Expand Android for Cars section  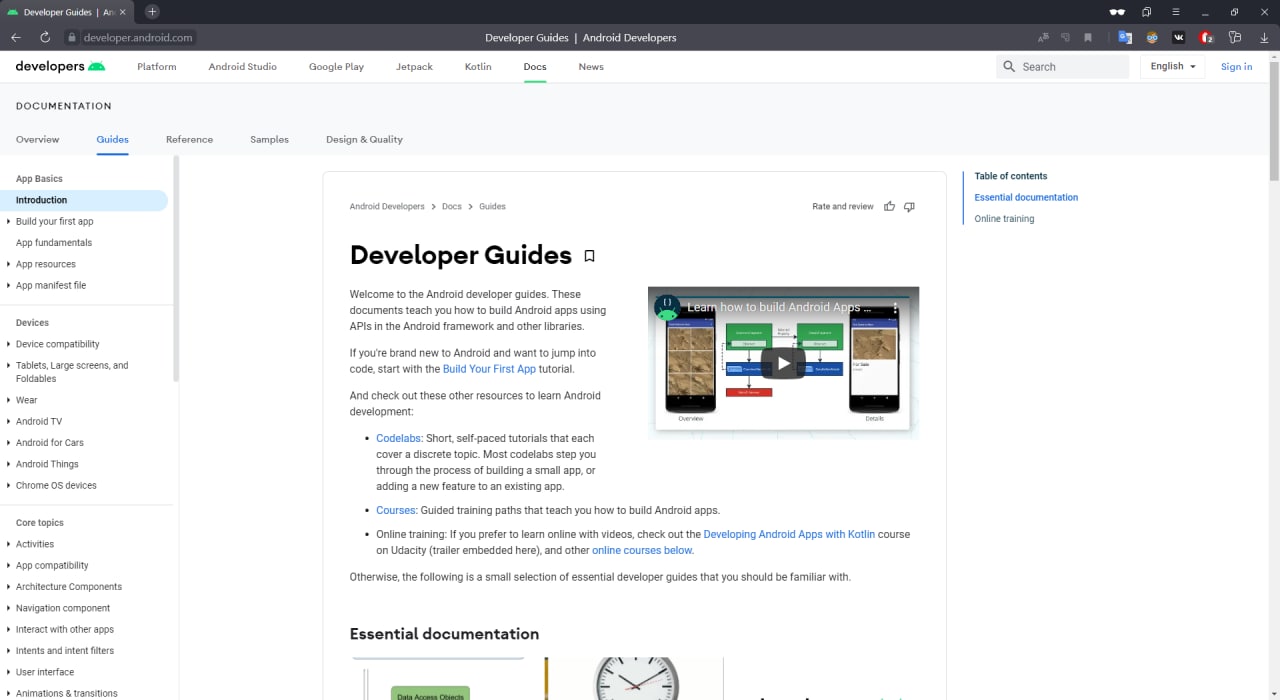(x=8, y=442)
